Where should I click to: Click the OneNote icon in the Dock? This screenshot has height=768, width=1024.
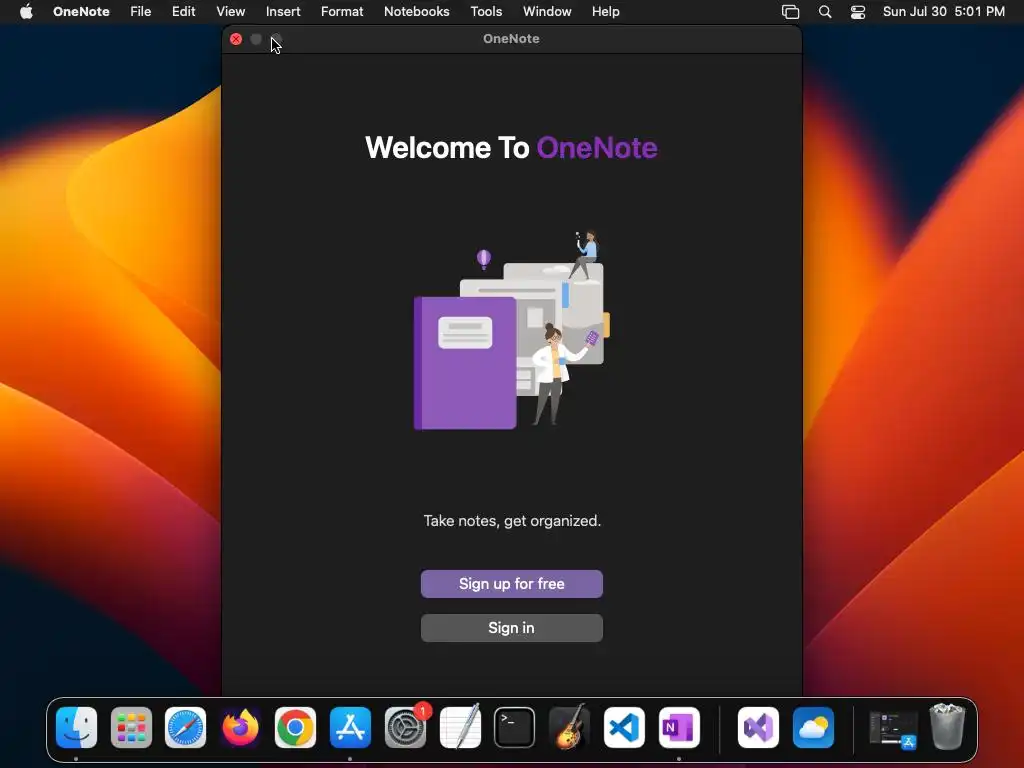coord(679,728)
